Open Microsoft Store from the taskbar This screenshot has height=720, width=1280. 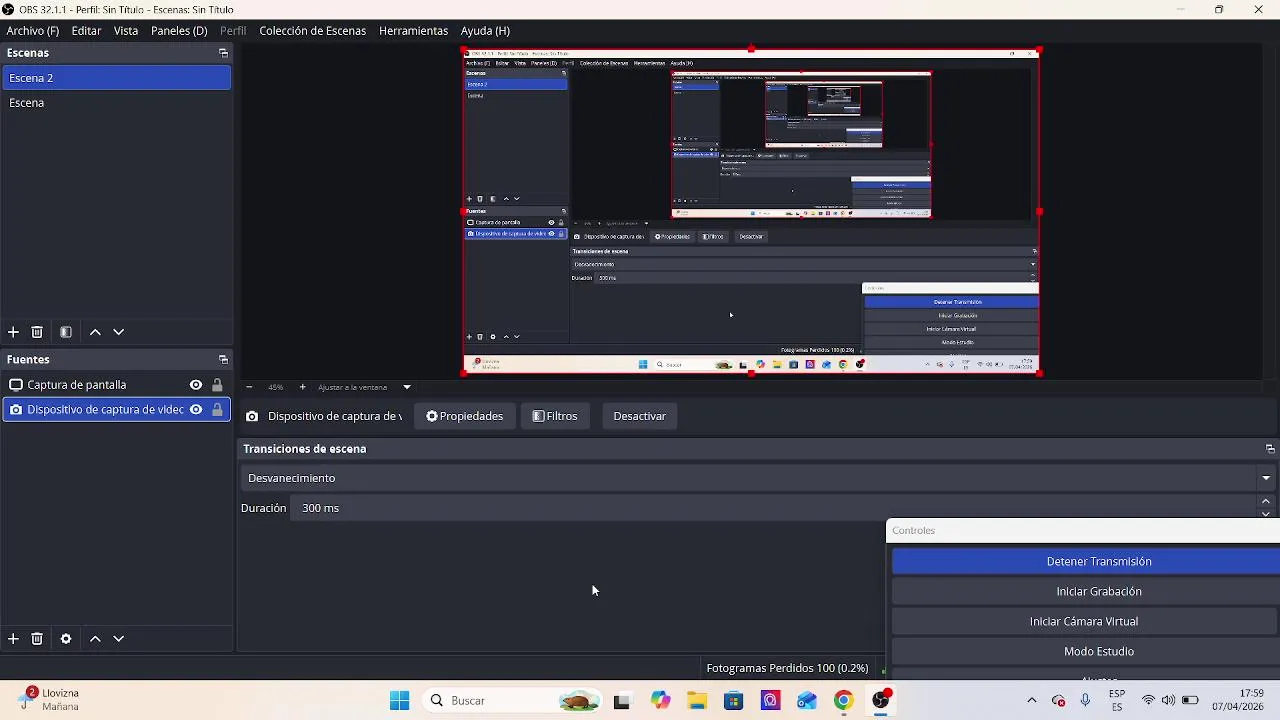click(733, 701)
